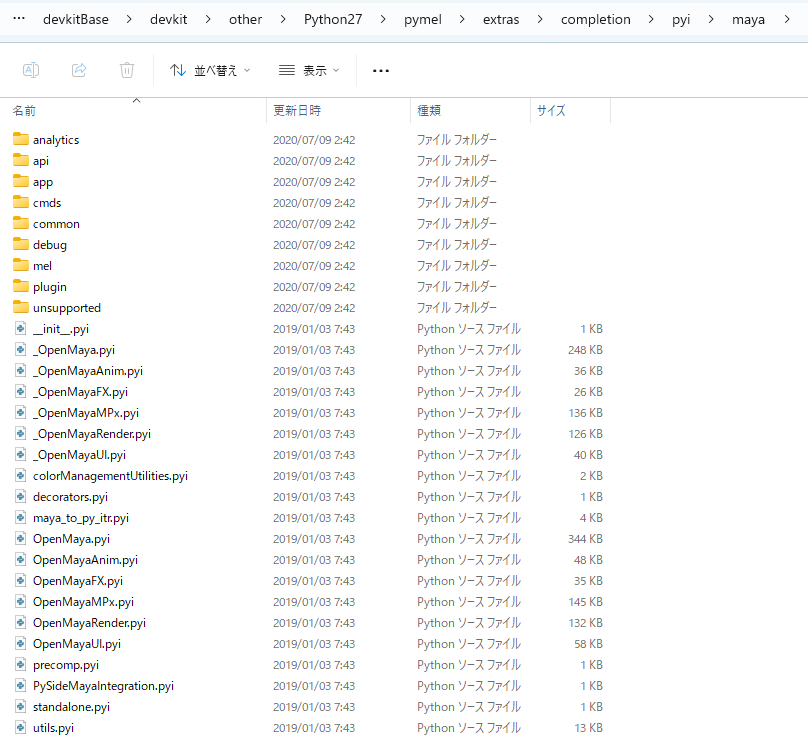Click the OpenMaya.pyi file icon
The width and height of the screenshot is (808, 752).
pos(21,539)
